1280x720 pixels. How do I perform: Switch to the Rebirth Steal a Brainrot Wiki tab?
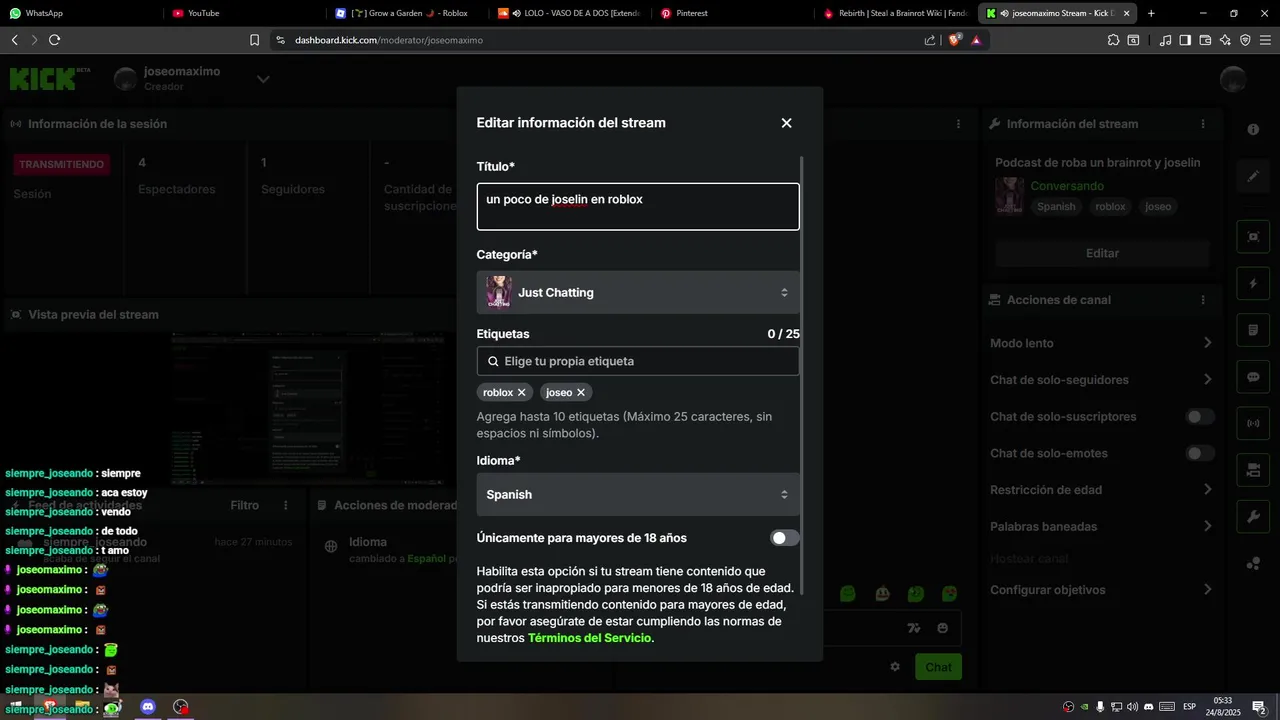tap(897, 13)
